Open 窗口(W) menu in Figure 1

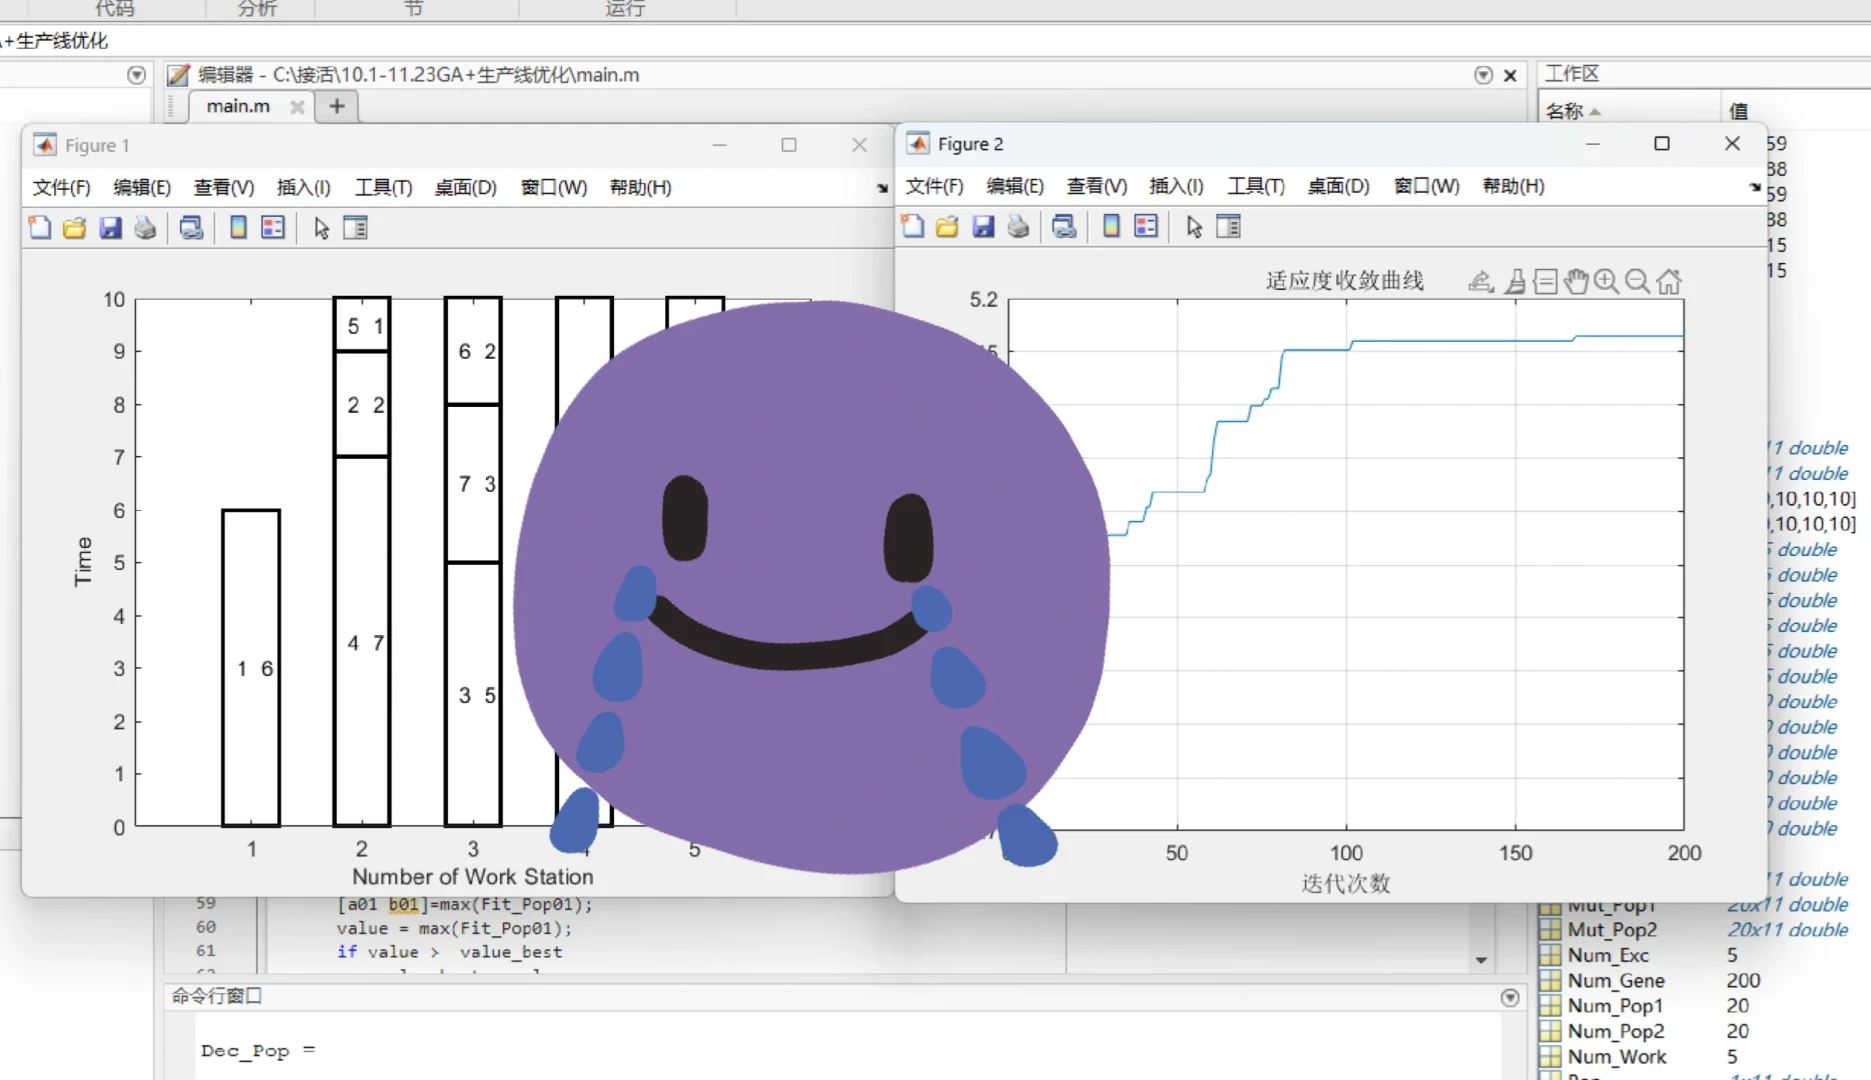click(554, 187)
